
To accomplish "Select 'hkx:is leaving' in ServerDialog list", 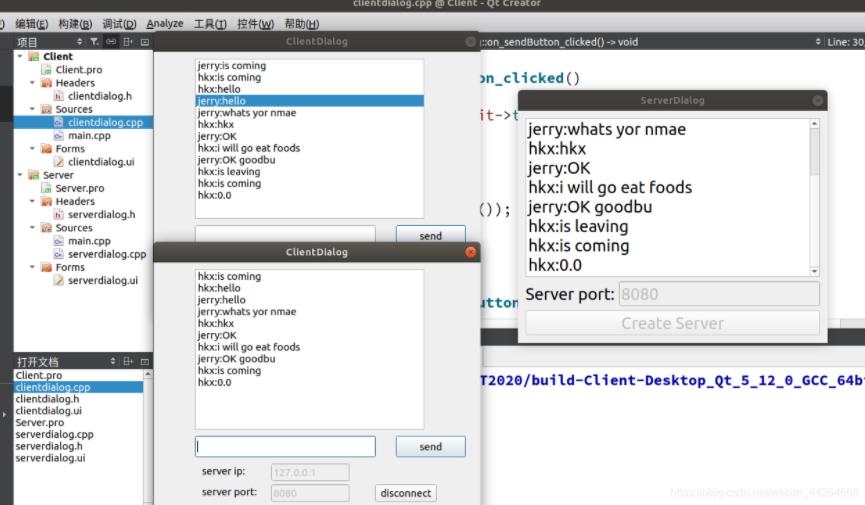I will click(x=578, y=226).
